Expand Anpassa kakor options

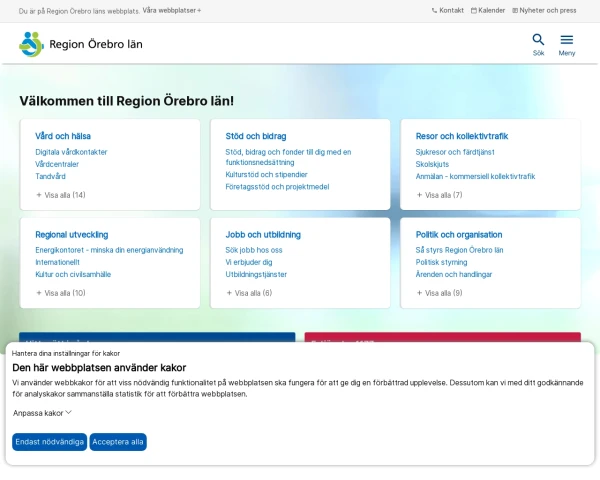pyautogui.click(x=43, y=412)
